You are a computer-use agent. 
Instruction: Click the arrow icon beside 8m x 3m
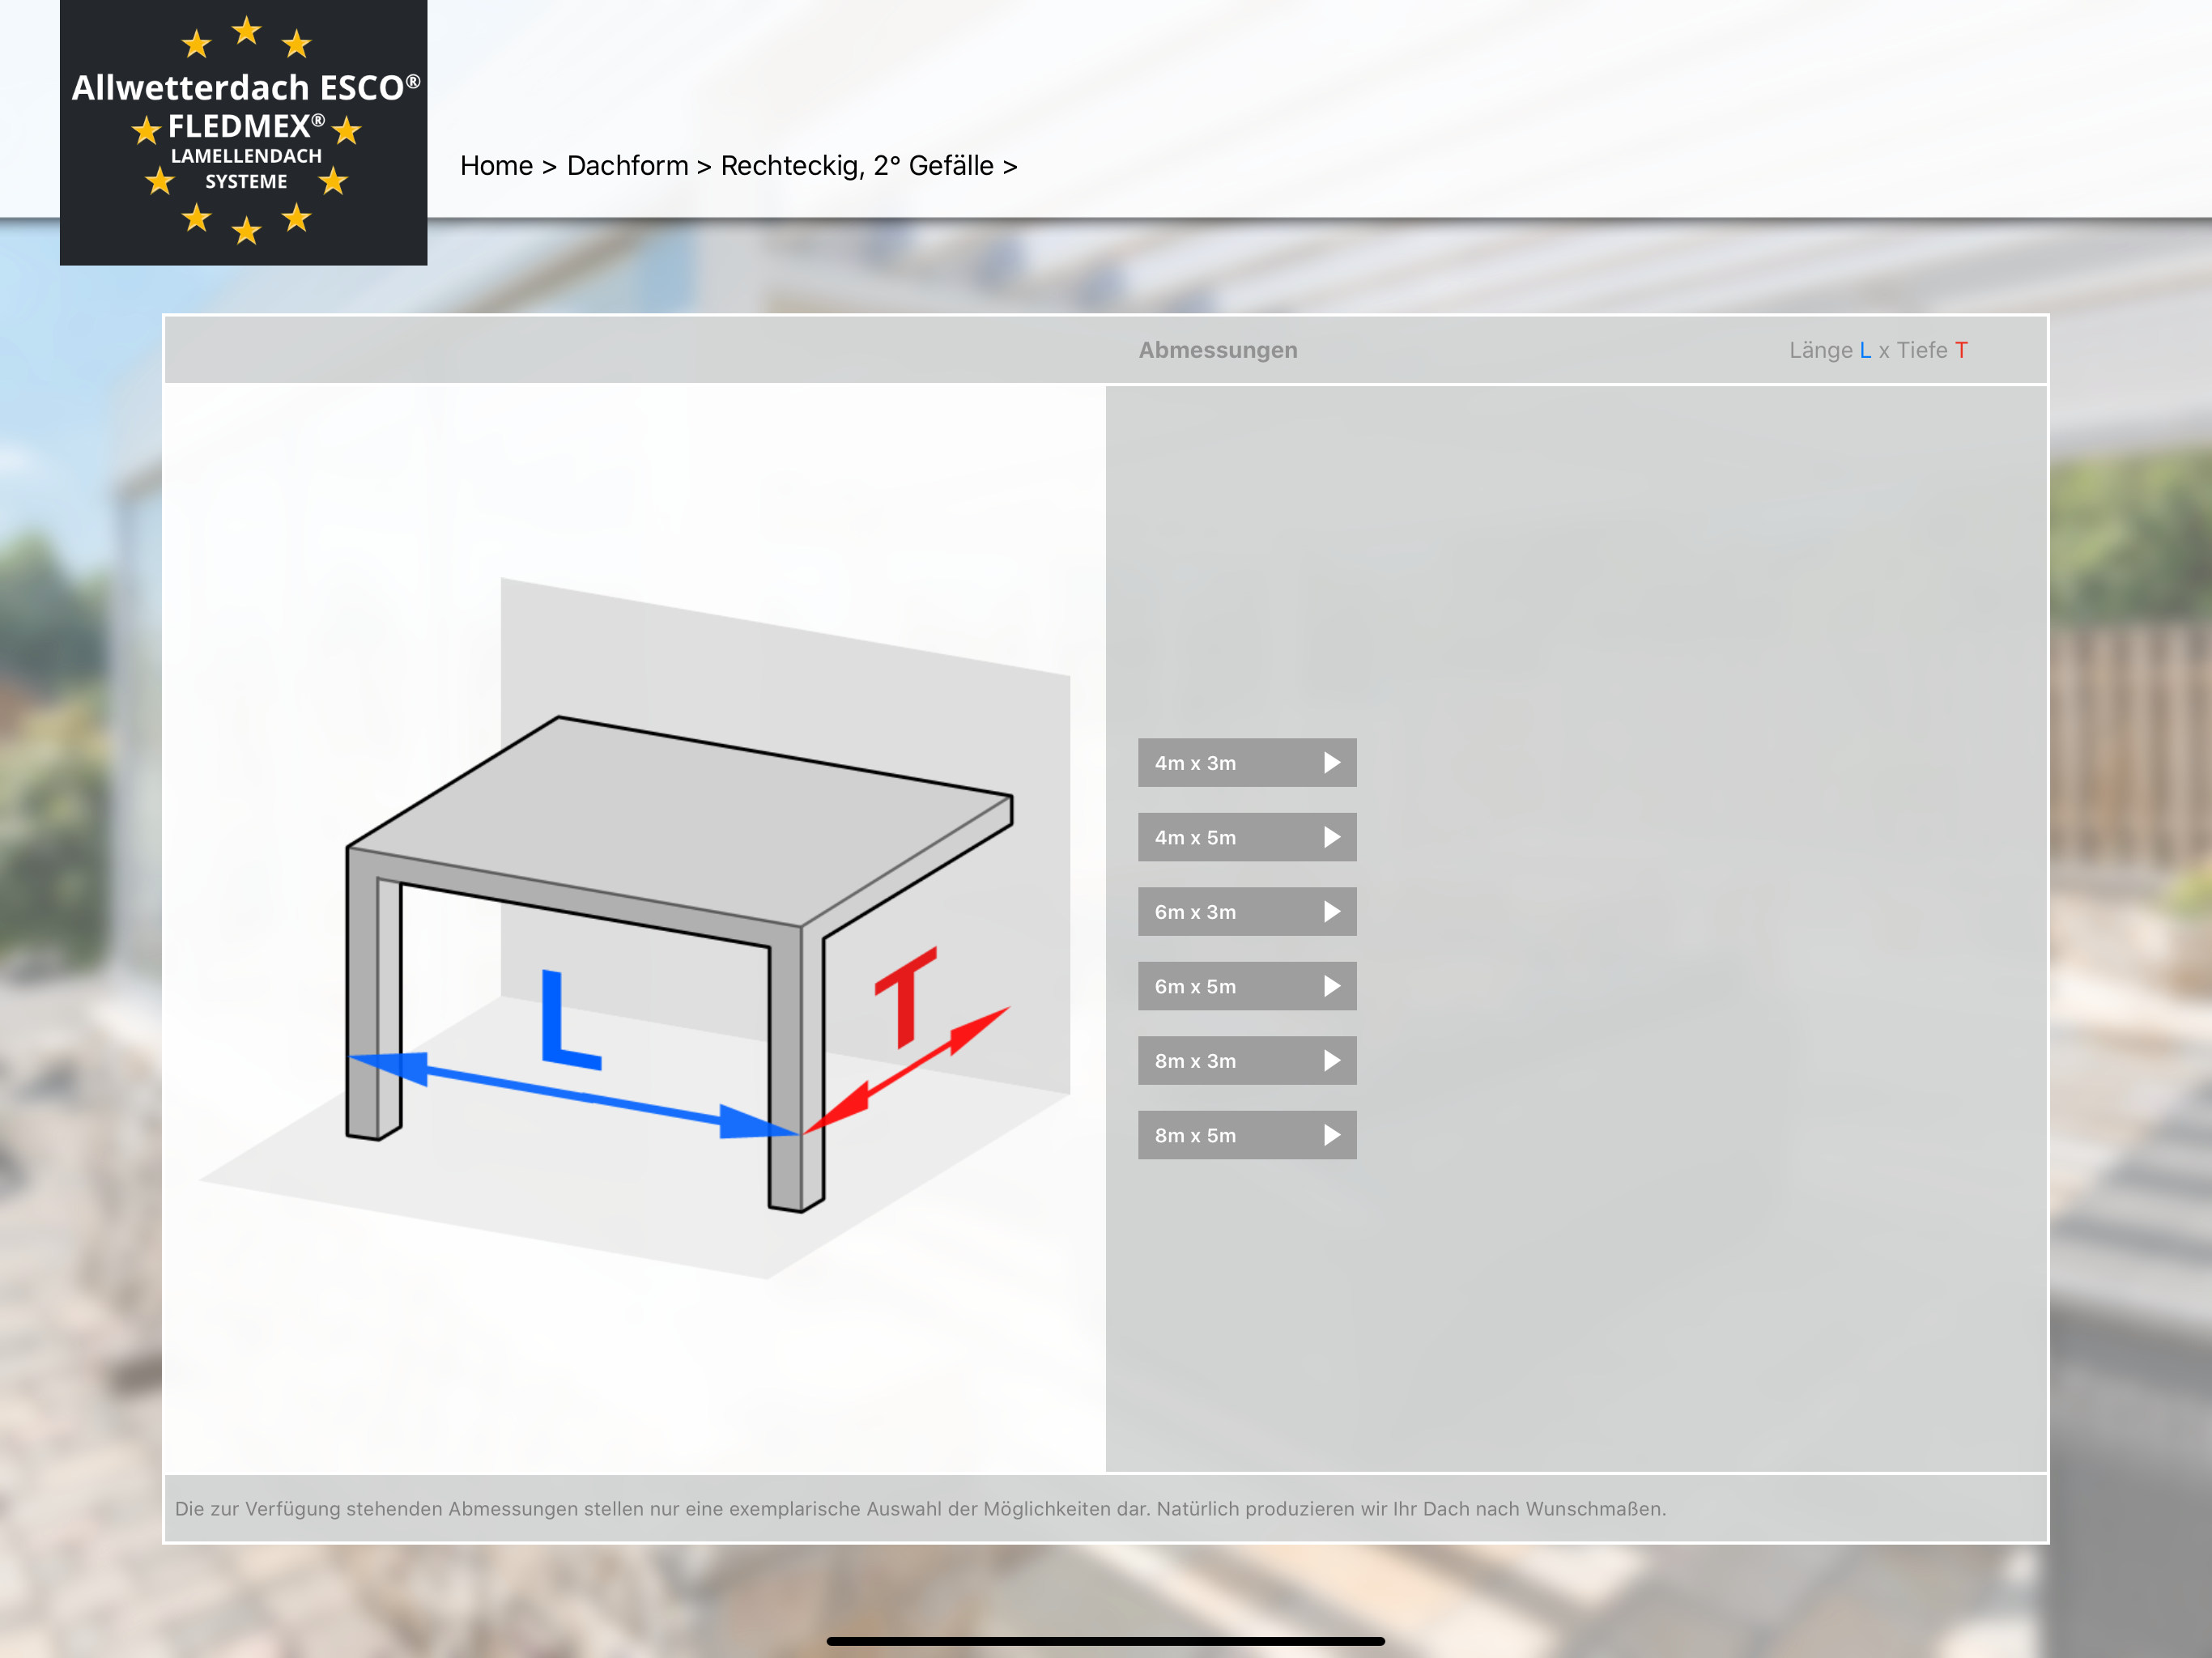click(x=1332, y=1061)
